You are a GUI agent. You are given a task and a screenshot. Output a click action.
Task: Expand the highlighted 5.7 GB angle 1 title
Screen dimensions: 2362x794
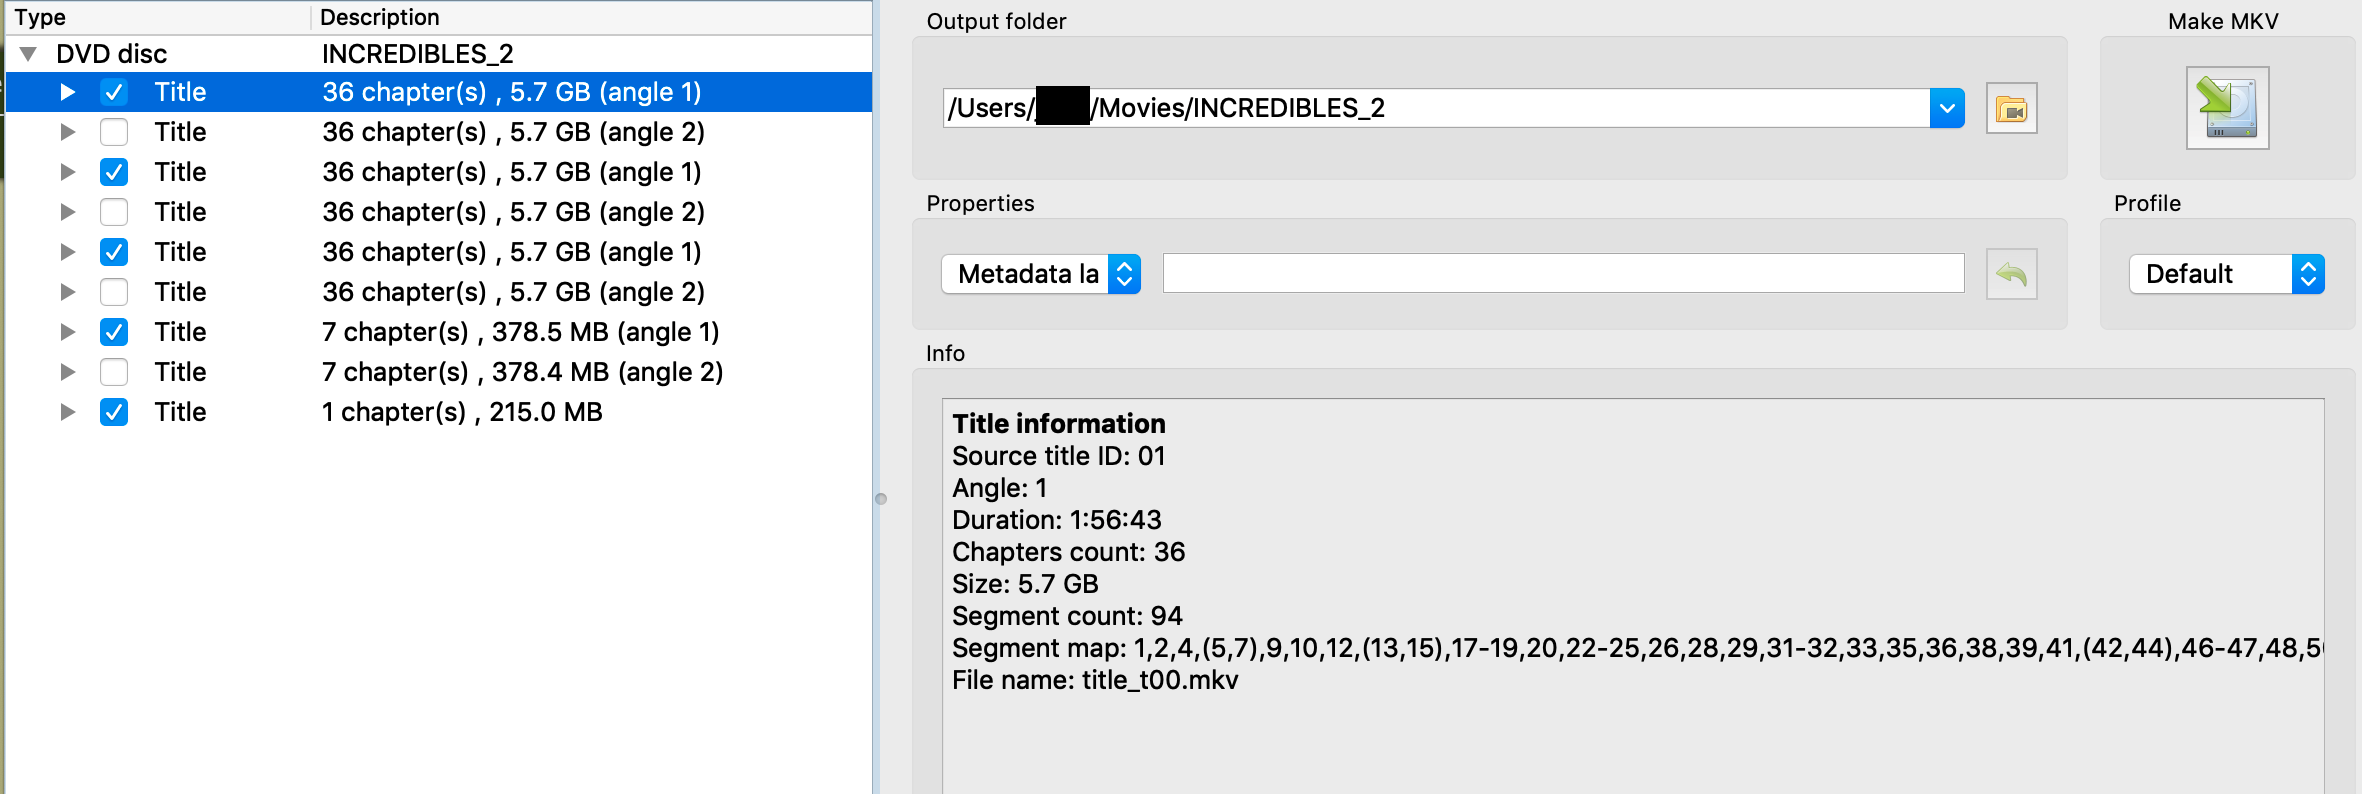coord(68,92)
